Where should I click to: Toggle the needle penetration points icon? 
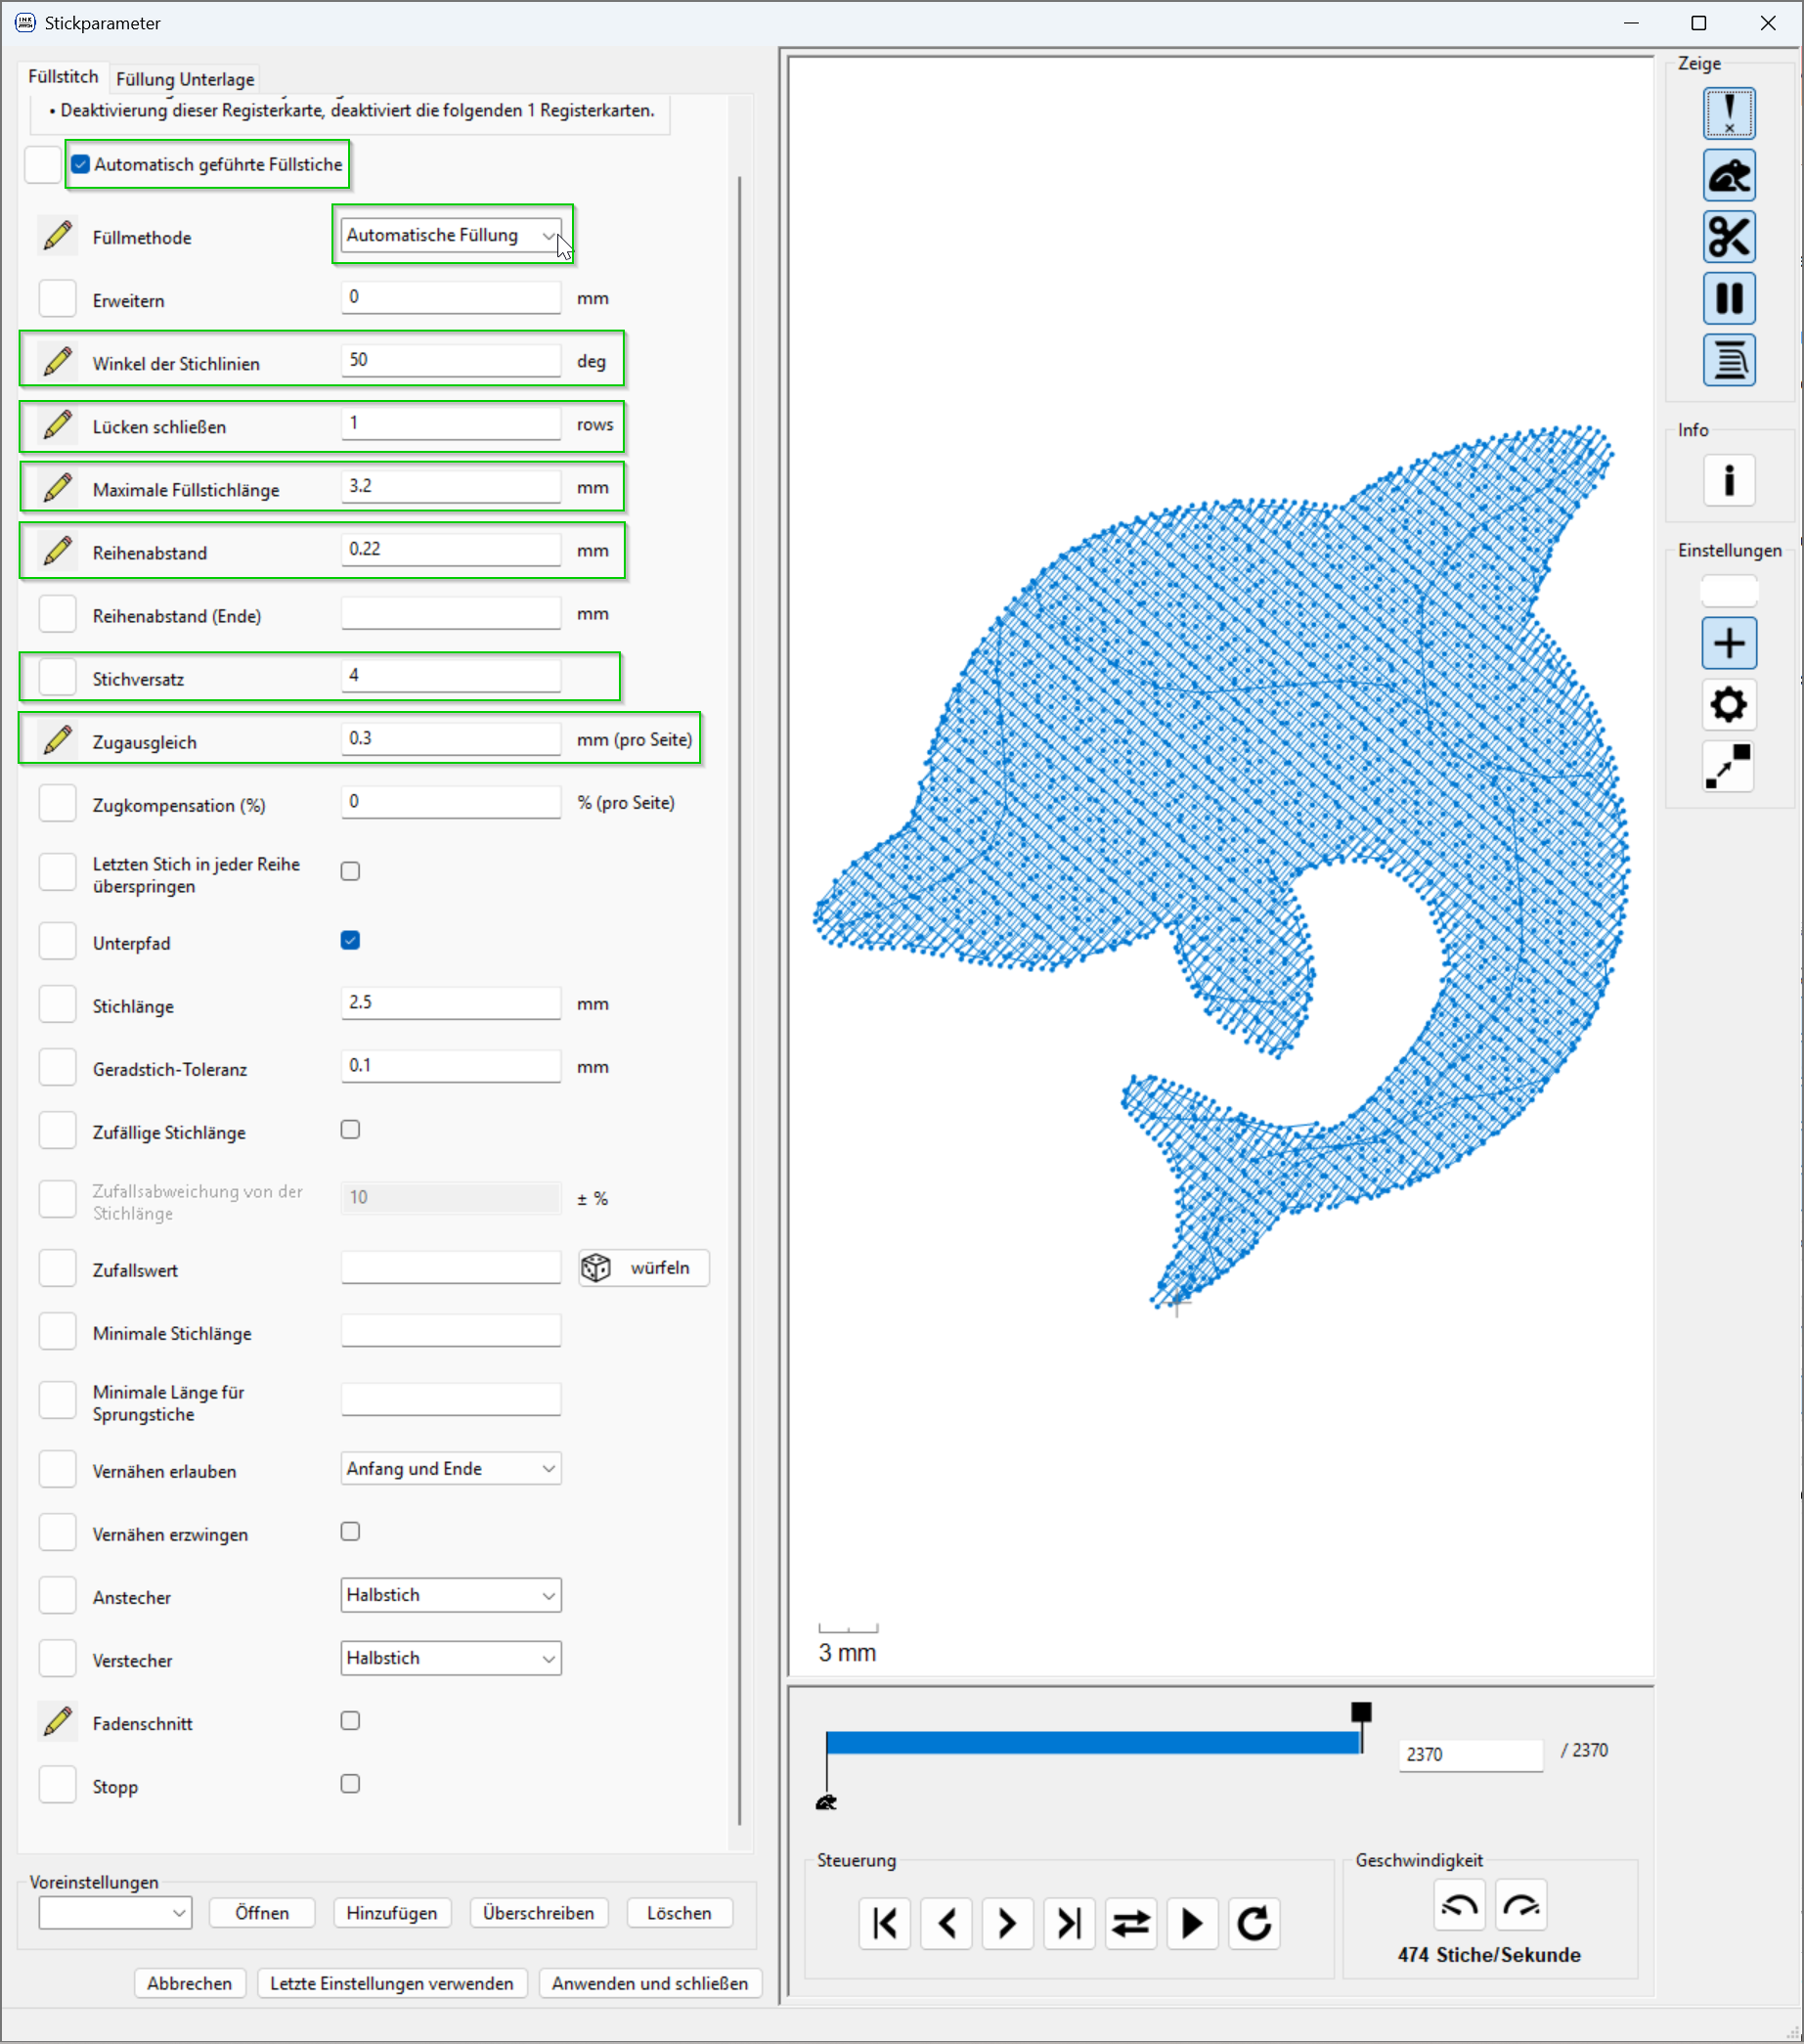(x=1728, y=114)
